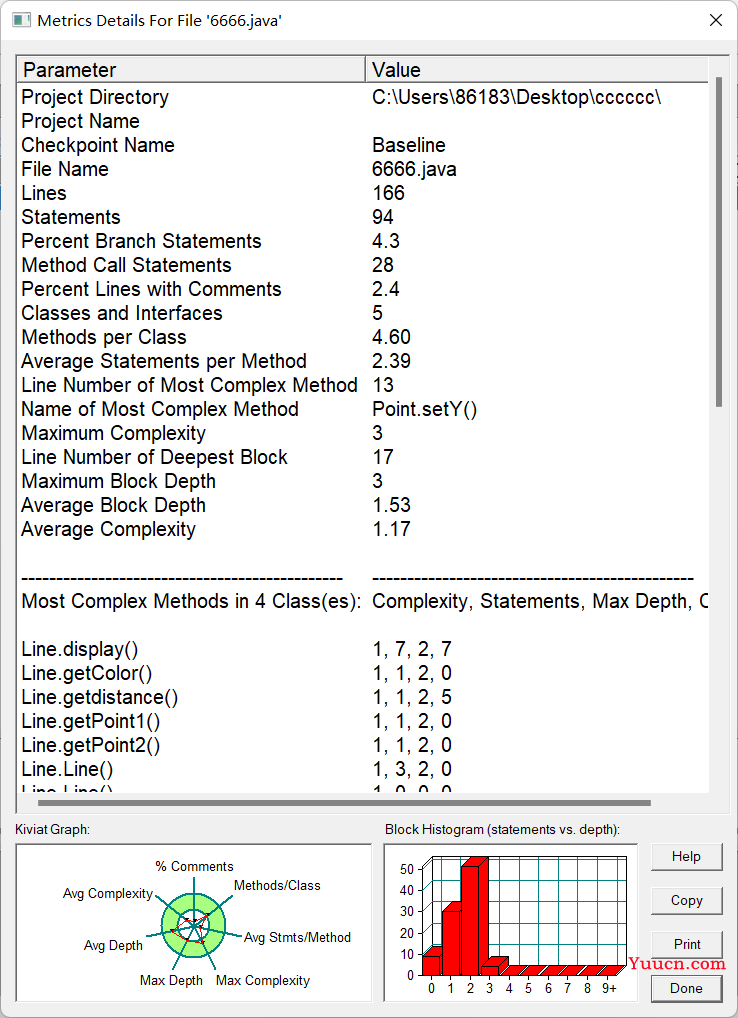
Task: Select the Value column header
Action: (537, 69)
